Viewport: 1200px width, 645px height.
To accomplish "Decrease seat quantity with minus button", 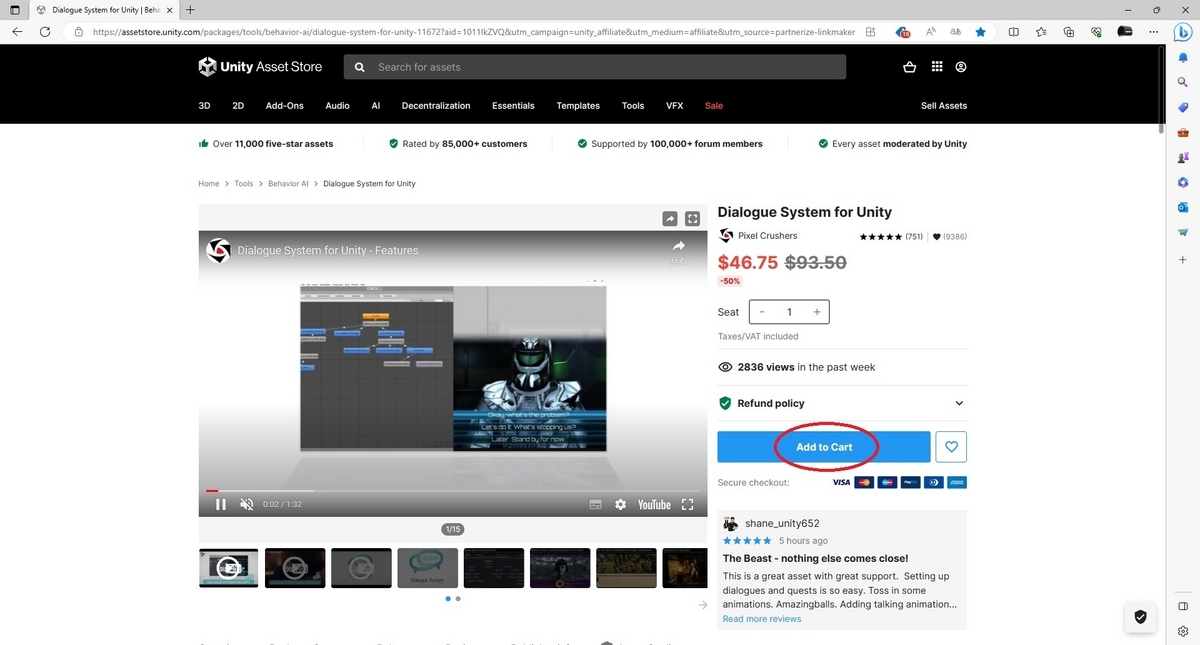I will coord(762,312).
